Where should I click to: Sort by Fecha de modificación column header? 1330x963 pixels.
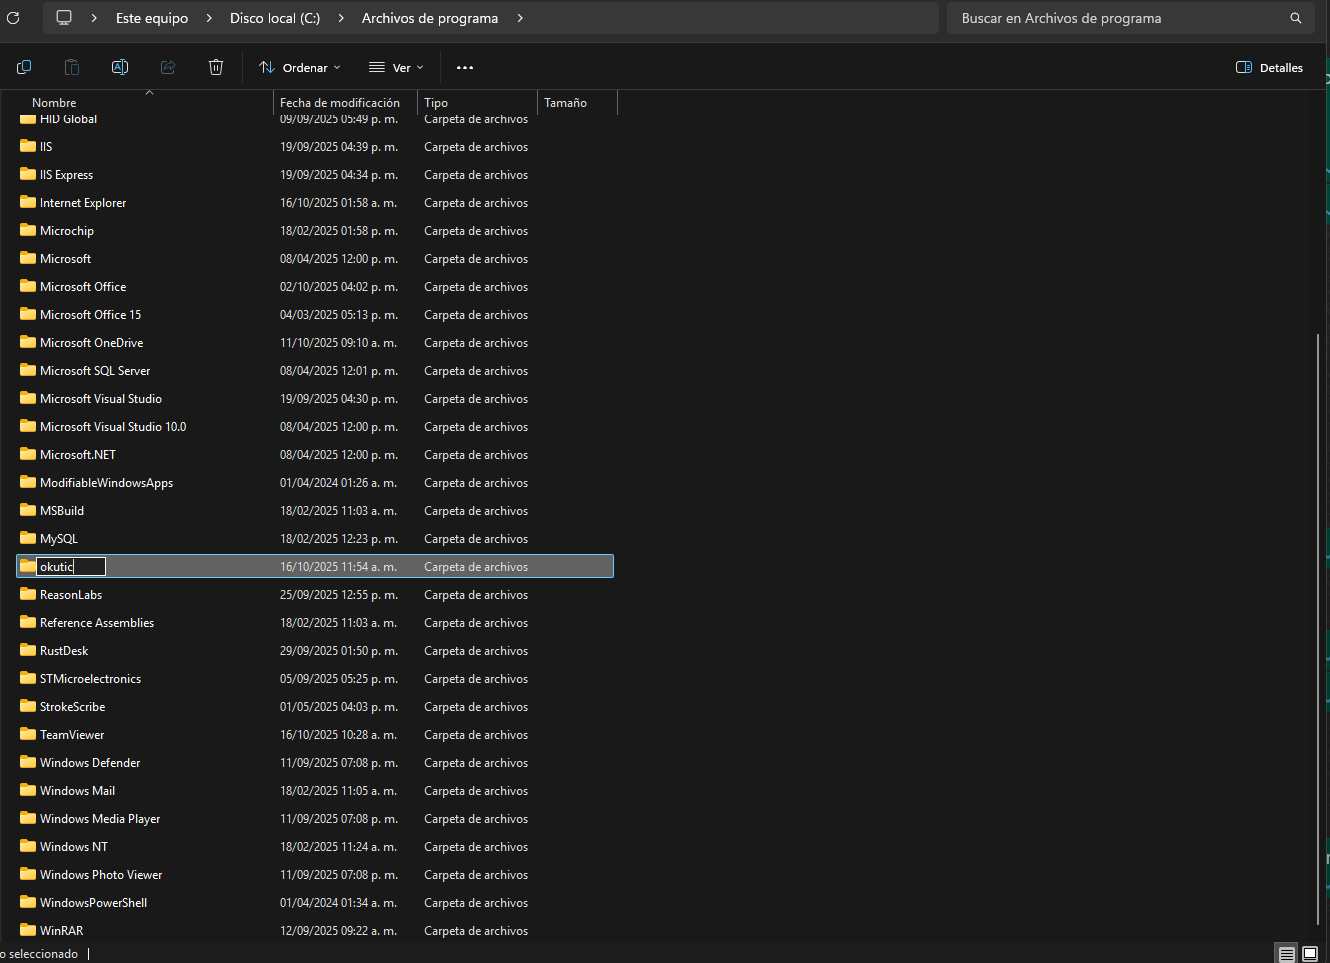point(340,102)
